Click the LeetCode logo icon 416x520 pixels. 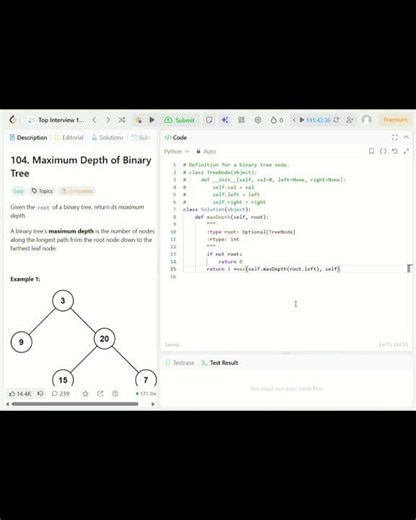pyautogui.click(x=13, y=120)
